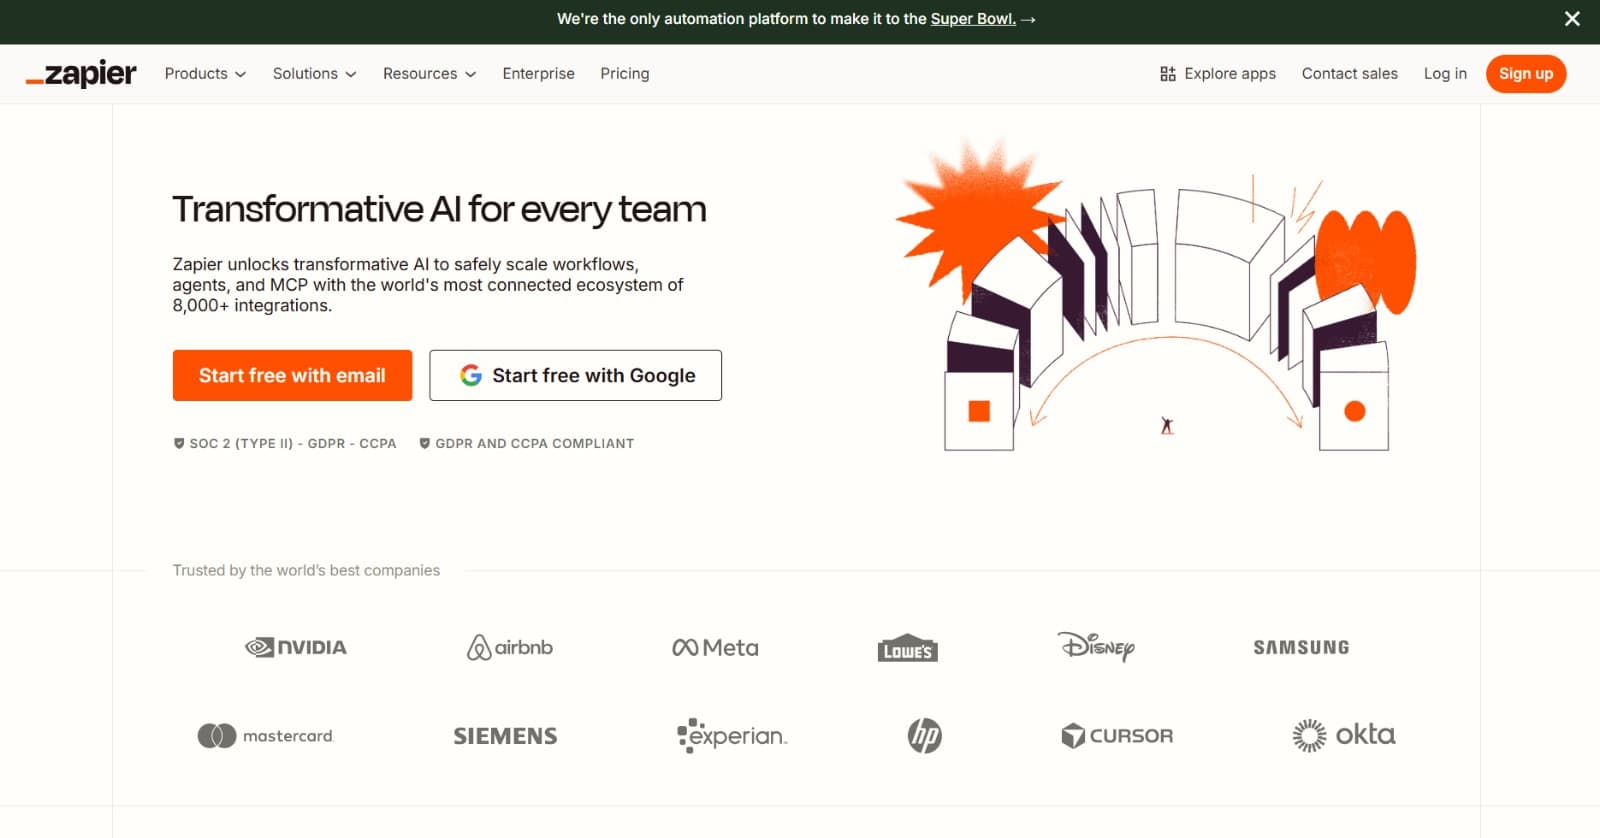The width and height of the screenshot is (1600, 838).
Task: Click the Mastercard logo
Action: (265, 736)
